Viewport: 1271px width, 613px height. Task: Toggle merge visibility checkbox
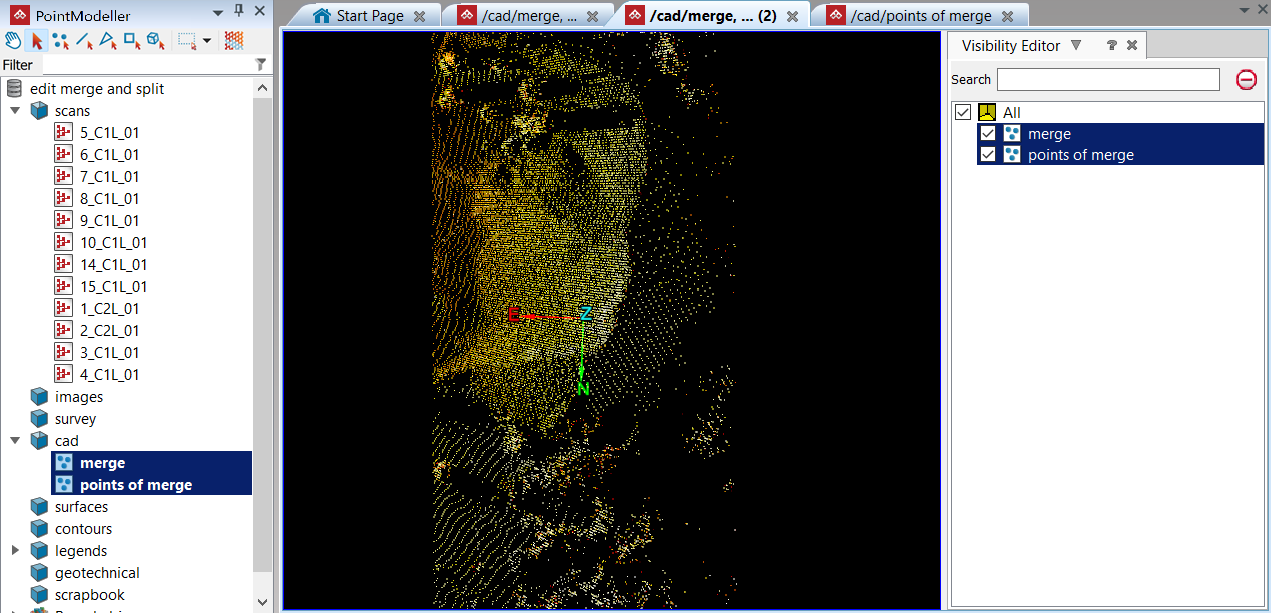(988, 134)
